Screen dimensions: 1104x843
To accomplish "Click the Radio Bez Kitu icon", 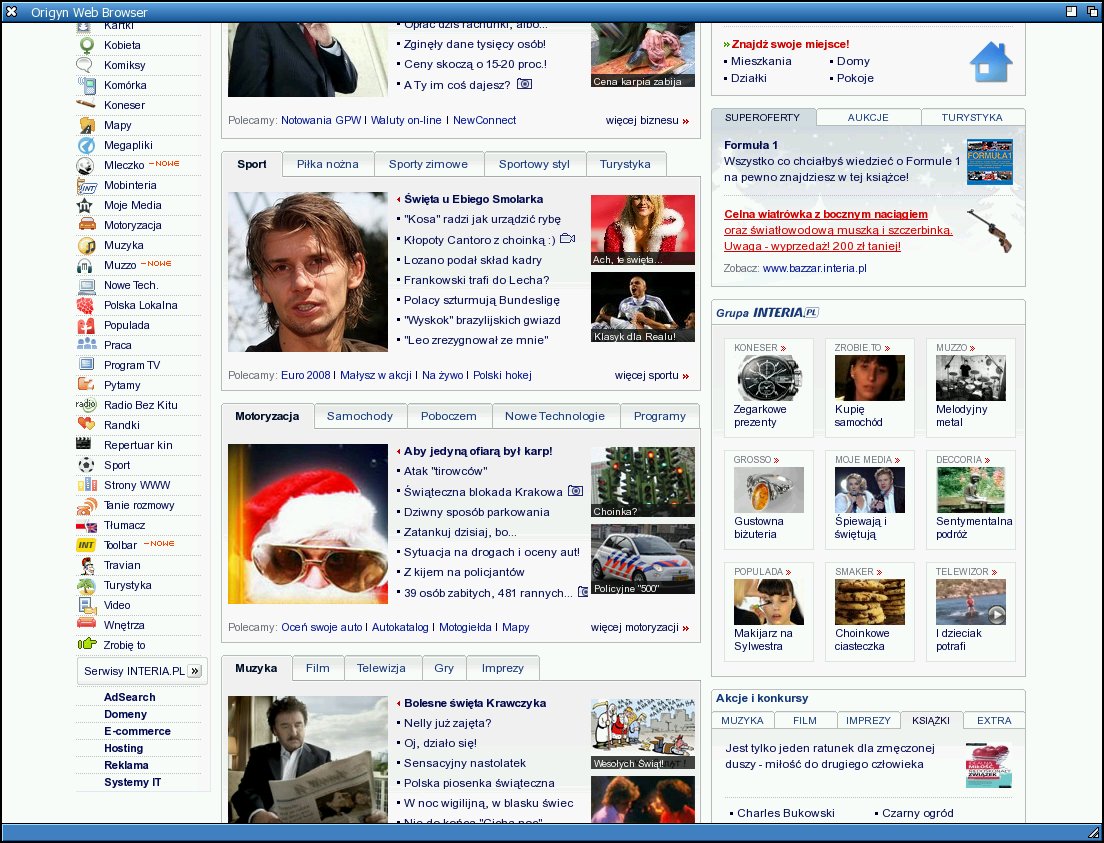I will click(86, 405).
